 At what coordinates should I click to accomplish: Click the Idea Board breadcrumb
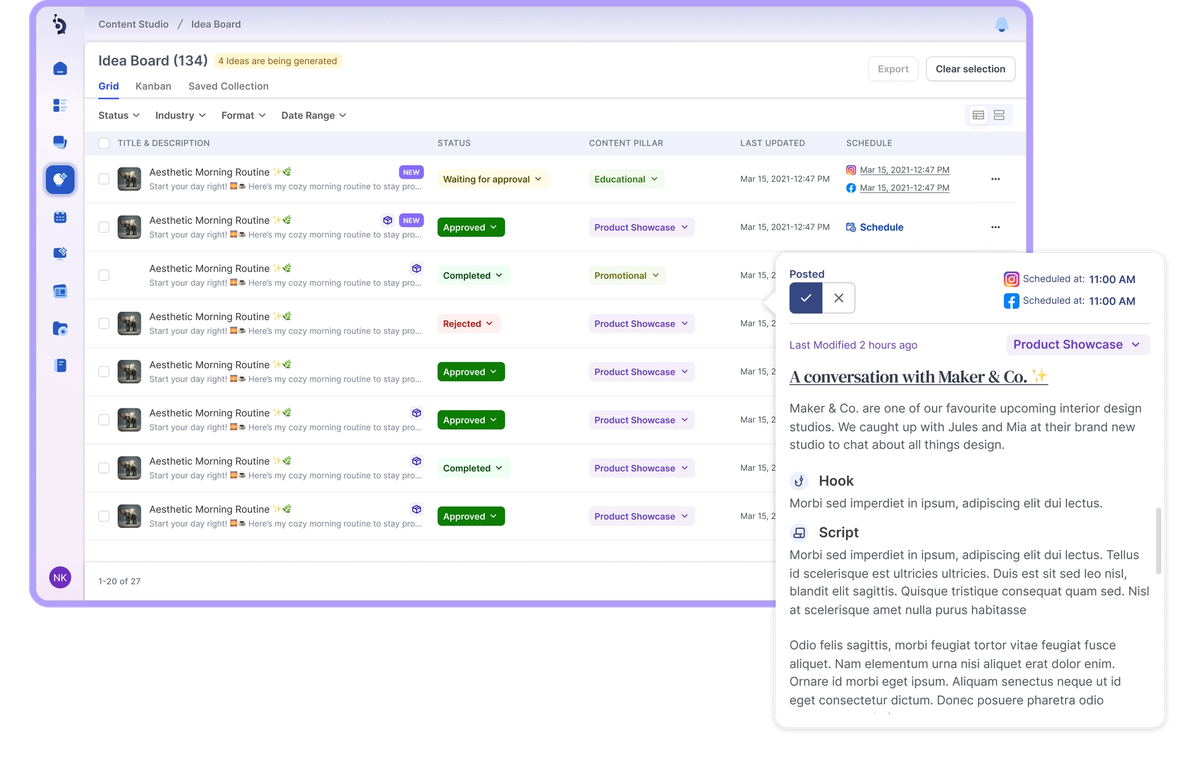[216, 24]
